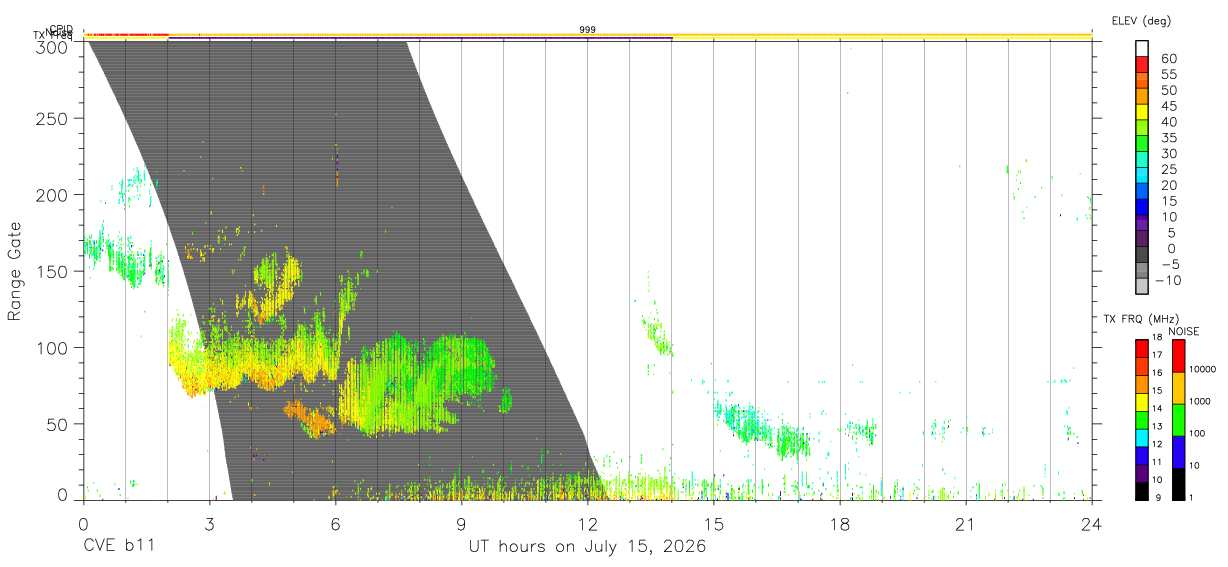The width and height of the screenshot is (1228, 567).
Task: Click the "150" Range Gate tick label
Action: point(53,271)
